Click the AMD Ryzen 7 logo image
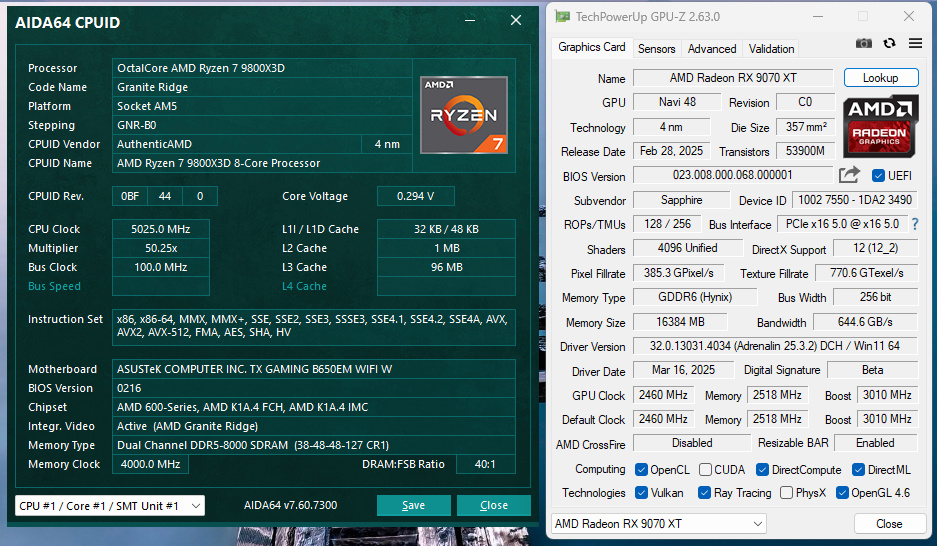 464,115
